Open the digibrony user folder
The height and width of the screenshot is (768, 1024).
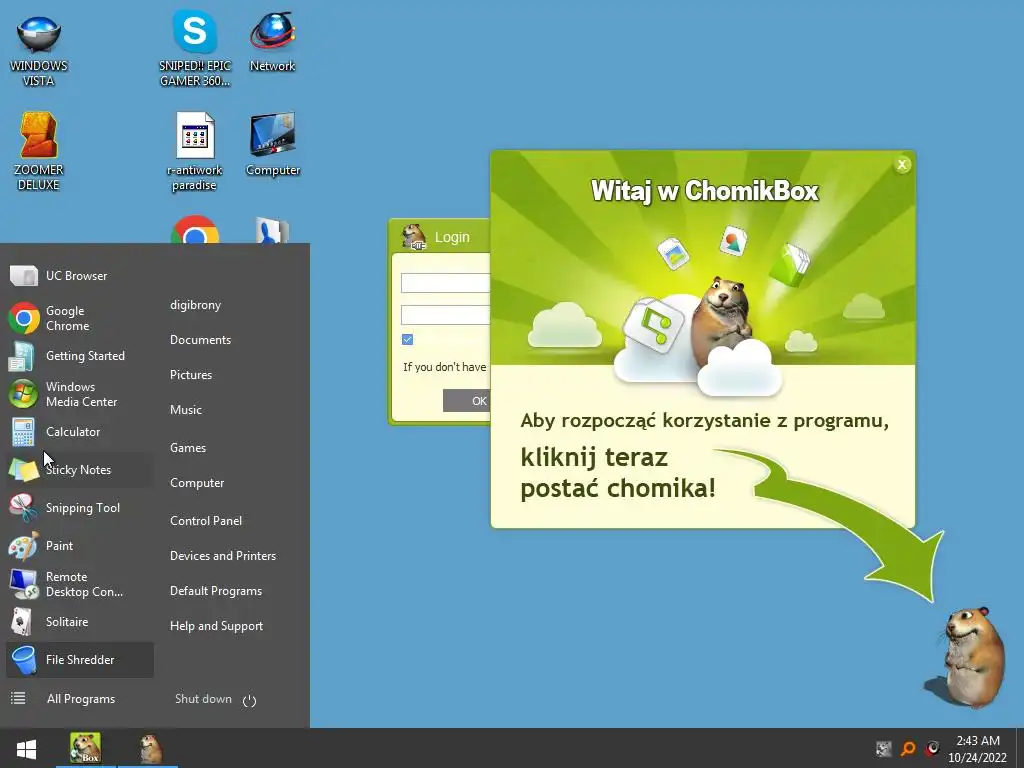click(195, 305)
